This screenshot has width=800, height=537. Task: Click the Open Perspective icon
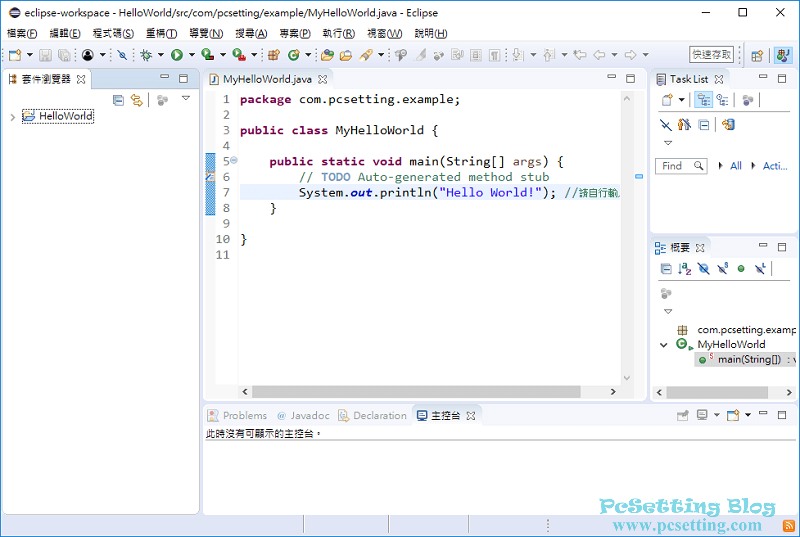(x=757, y=55)
